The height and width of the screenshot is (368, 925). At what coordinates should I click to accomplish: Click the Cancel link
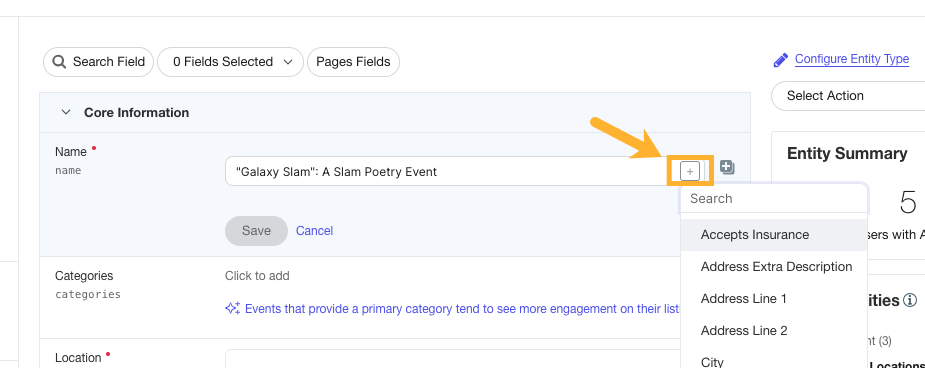click(x=314, y=231)
